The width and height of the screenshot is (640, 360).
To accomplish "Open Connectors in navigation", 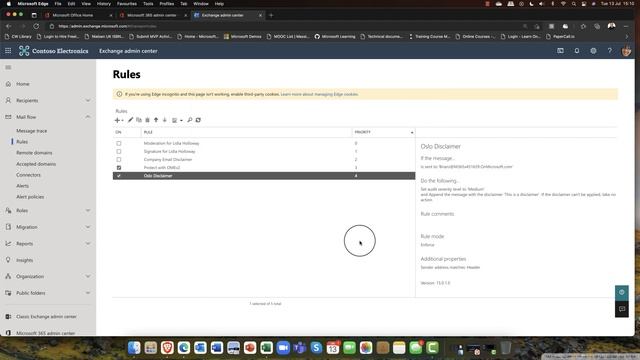I will tap(29, 175).
